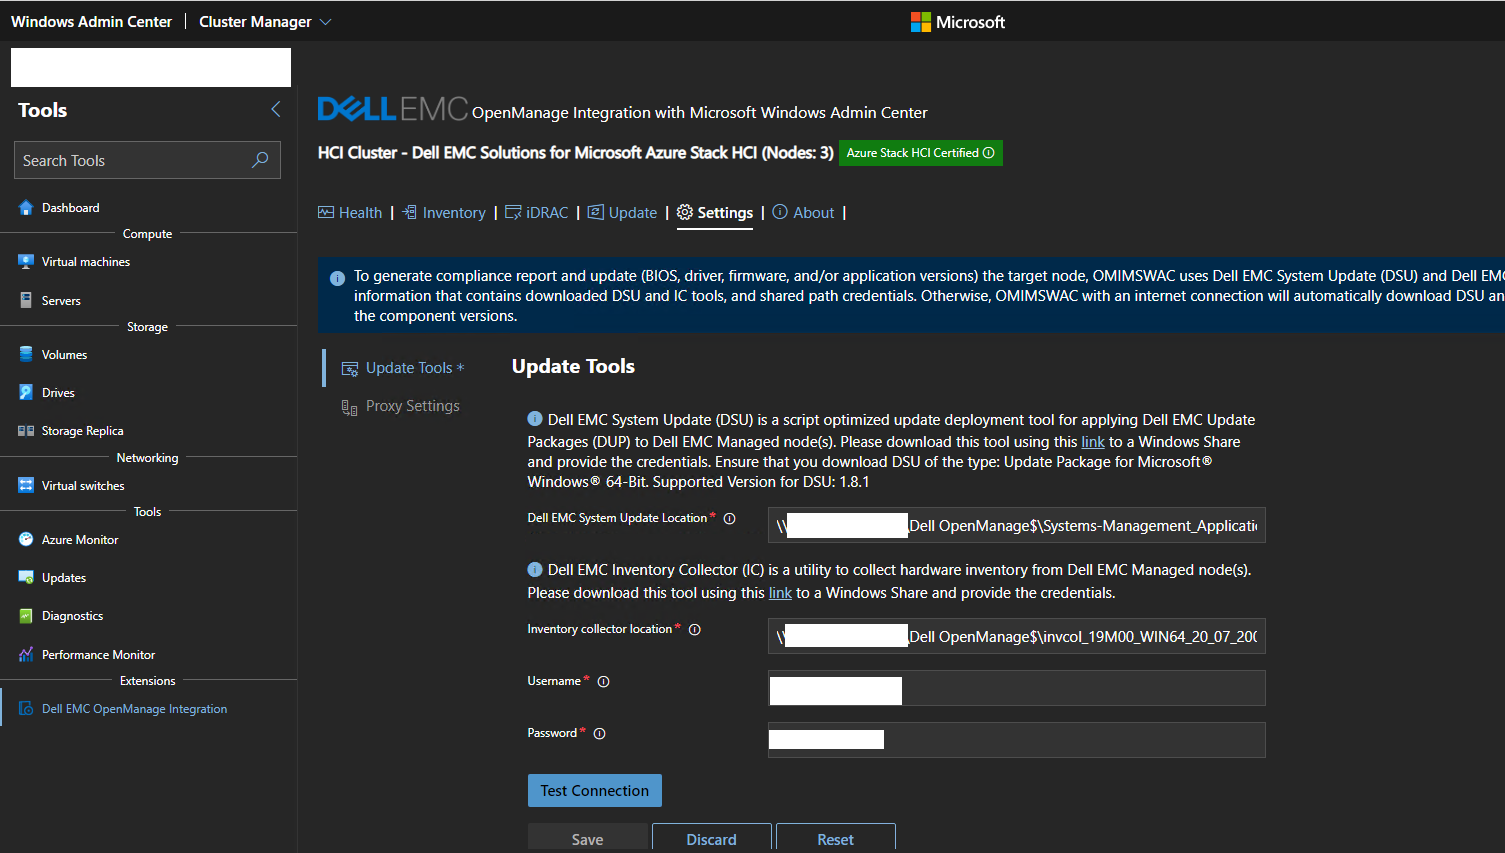Click info icon beside Password

click(x=599, y=733)
